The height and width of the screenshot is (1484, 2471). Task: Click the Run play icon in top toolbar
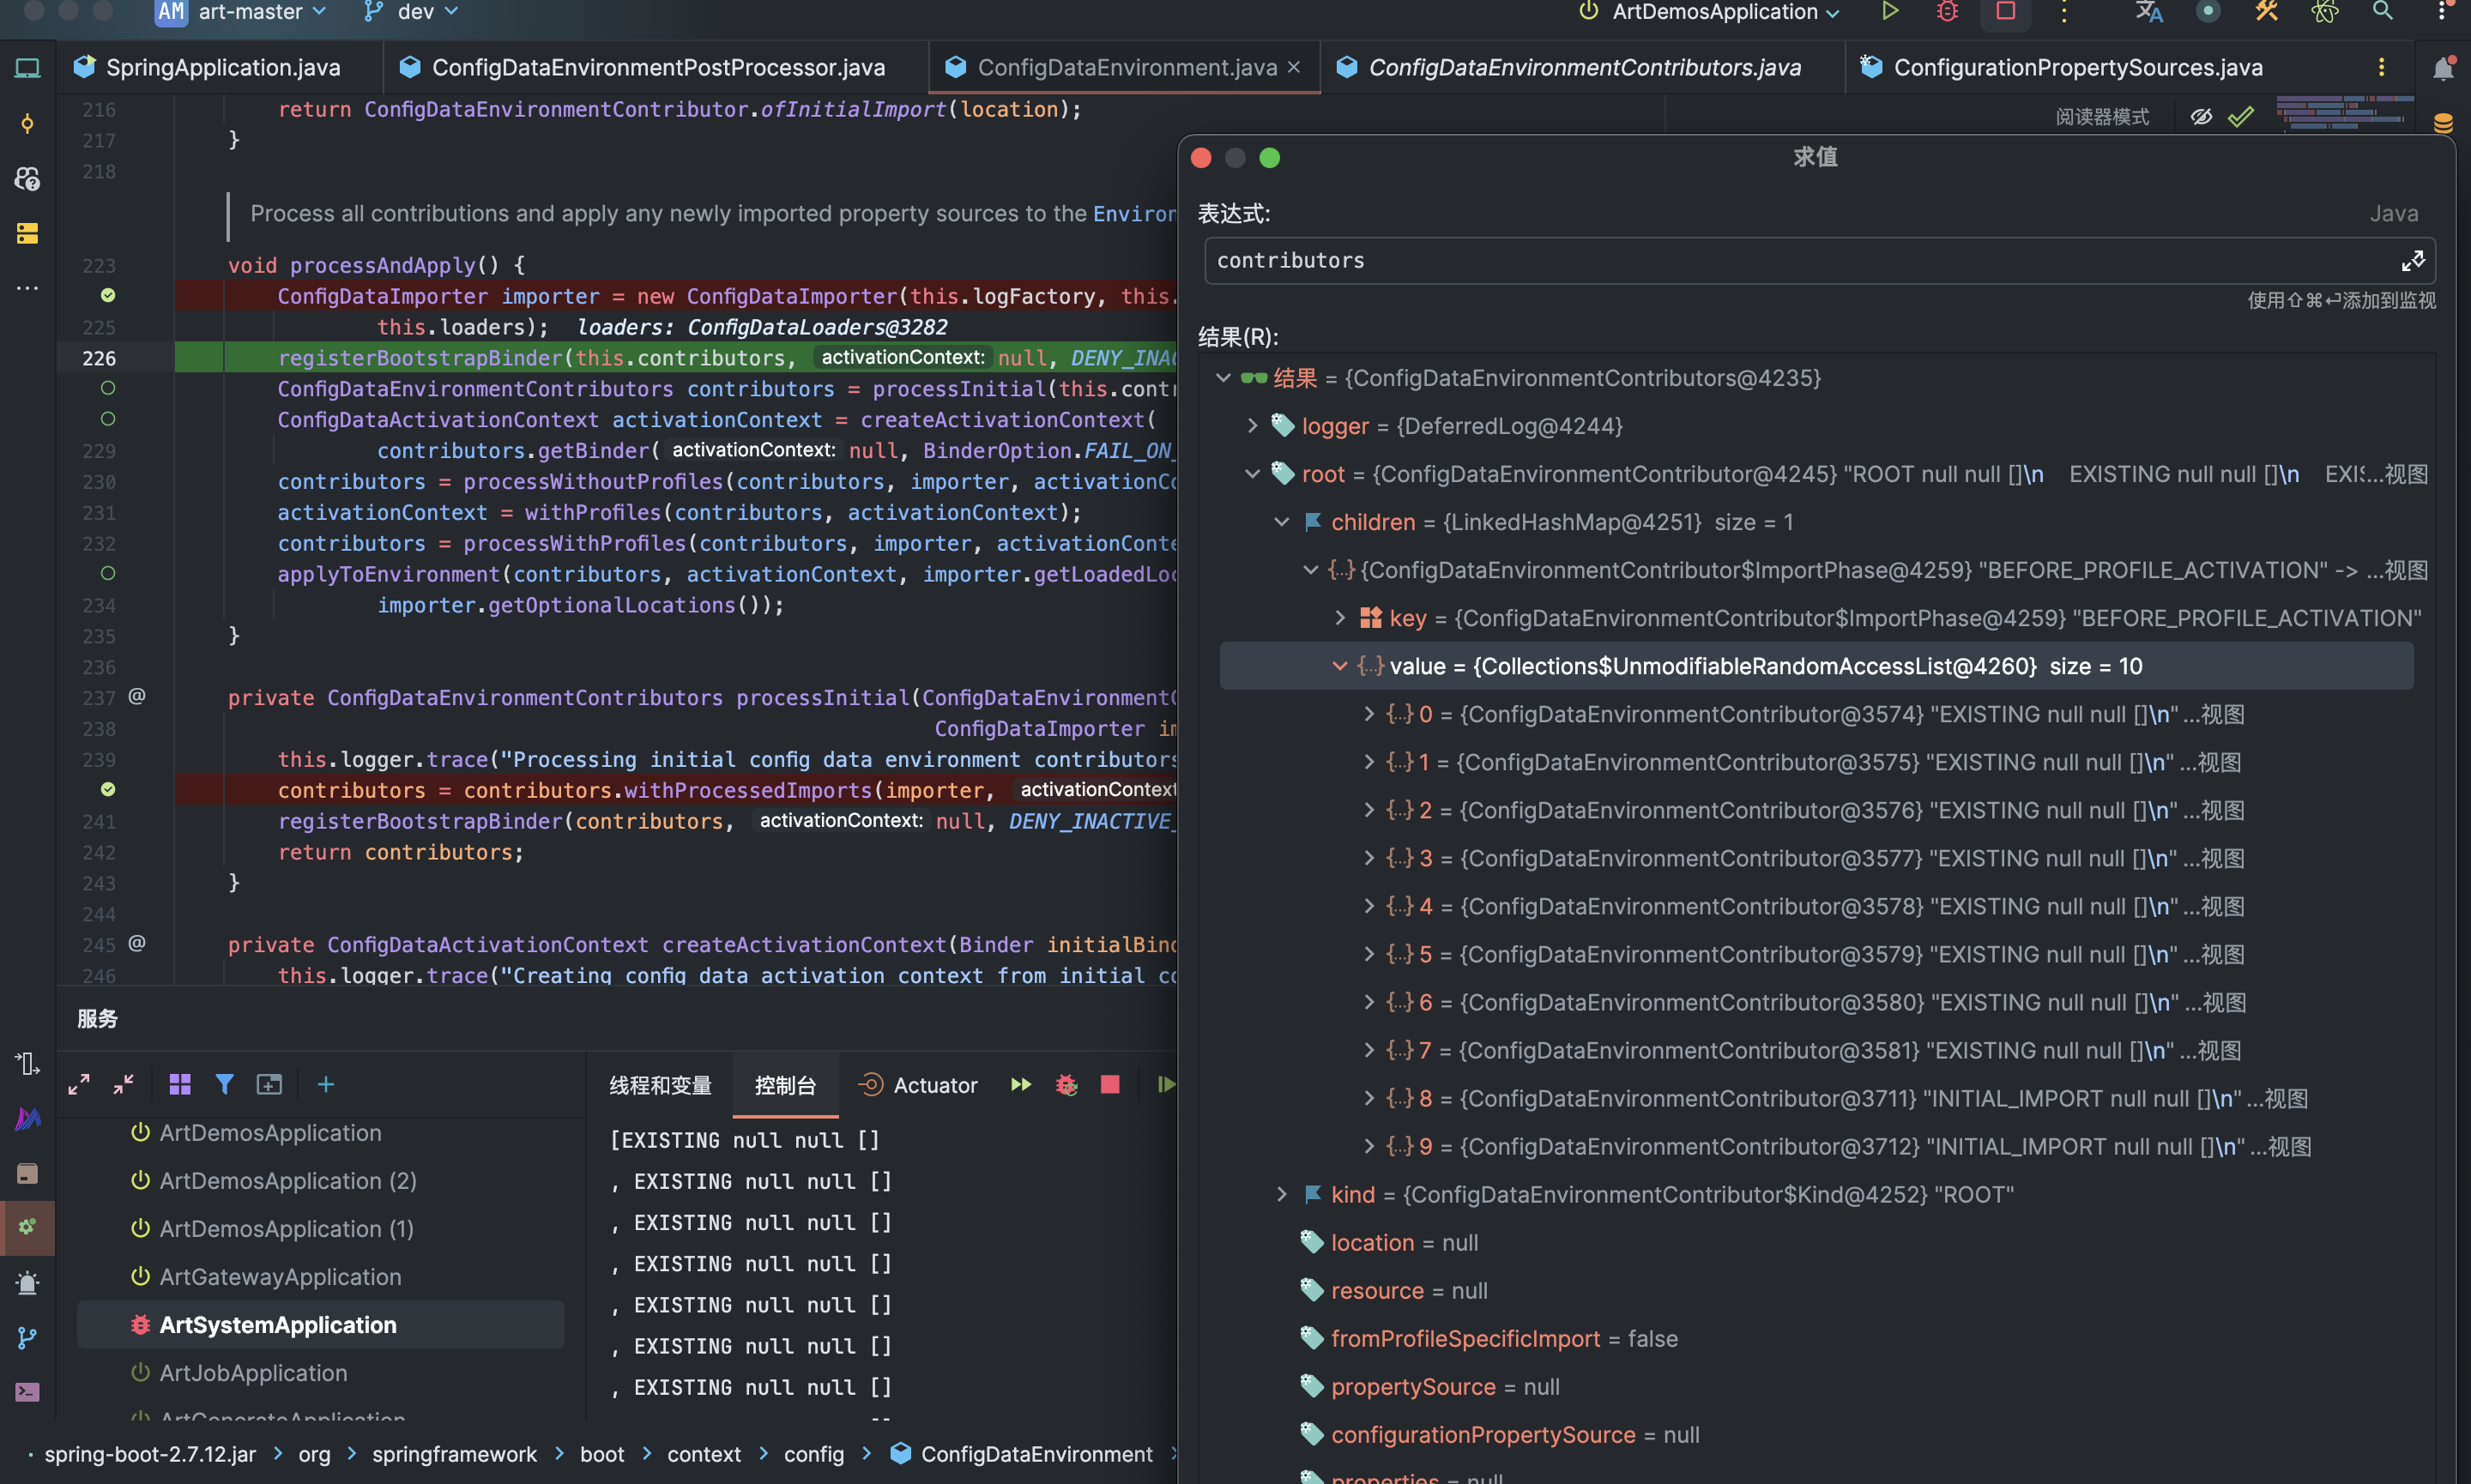pyautogui.click(x=1889, y=12)
